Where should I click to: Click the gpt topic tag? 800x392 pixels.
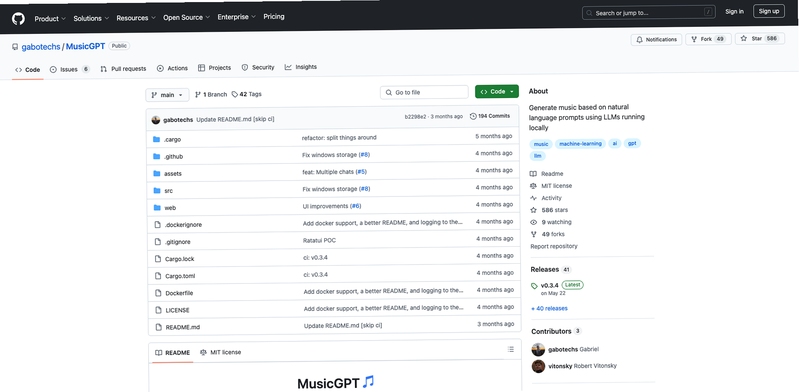[x=632, y=143]
